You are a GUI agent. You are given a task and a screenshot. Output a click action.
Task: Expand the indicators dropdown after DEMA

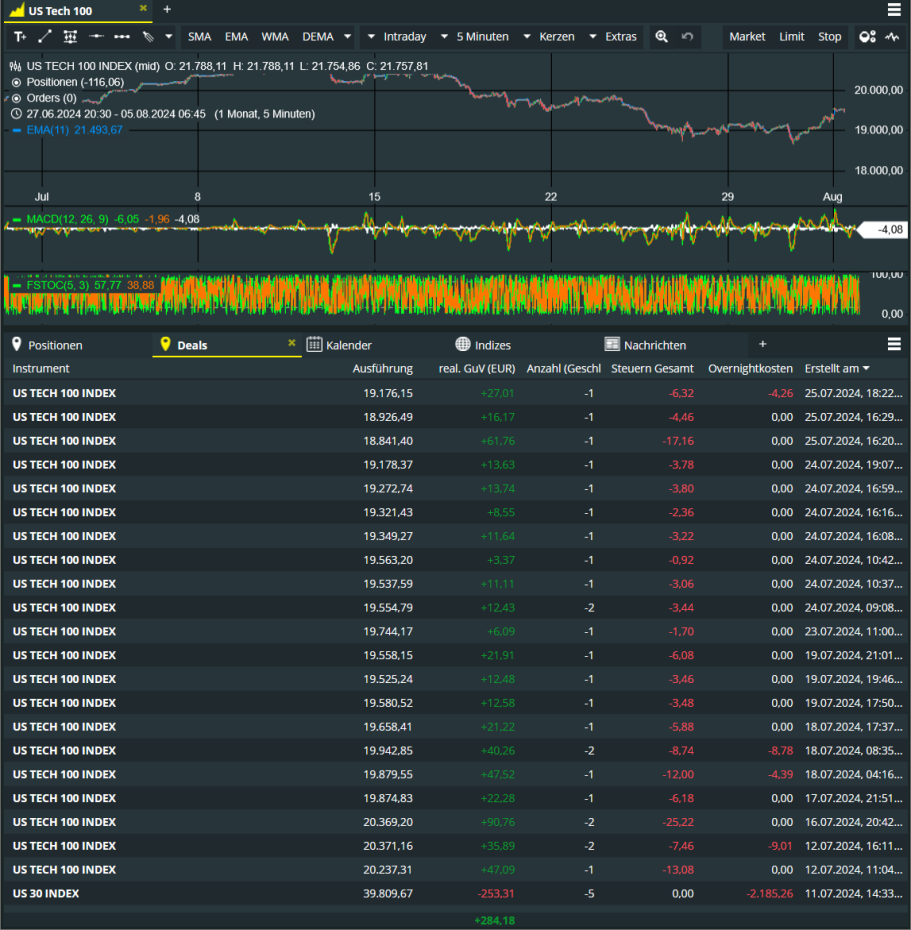[x=348, y=37]
